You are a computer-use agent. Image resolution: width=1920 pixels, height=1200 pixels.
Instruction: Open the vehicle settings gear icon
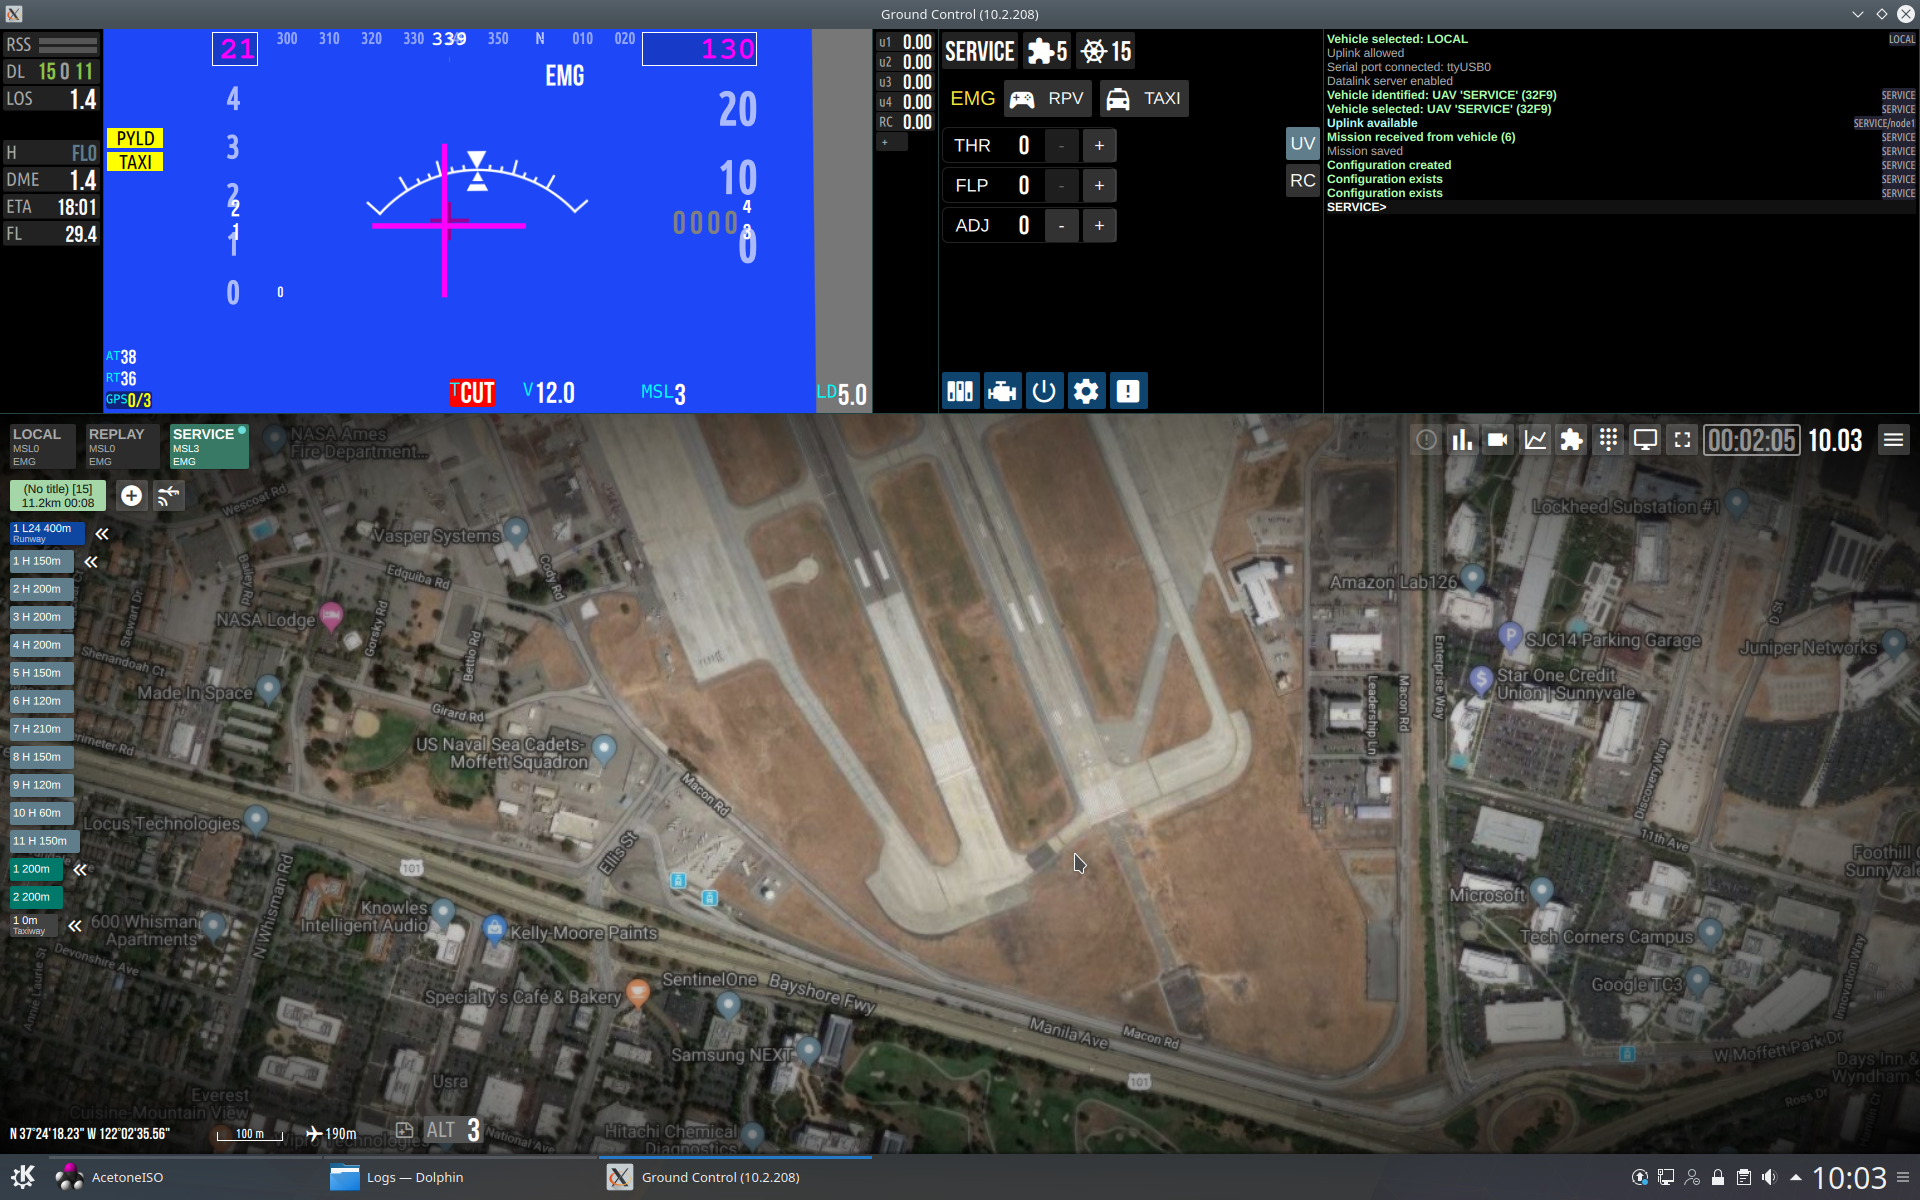[x=1086, y=391]
